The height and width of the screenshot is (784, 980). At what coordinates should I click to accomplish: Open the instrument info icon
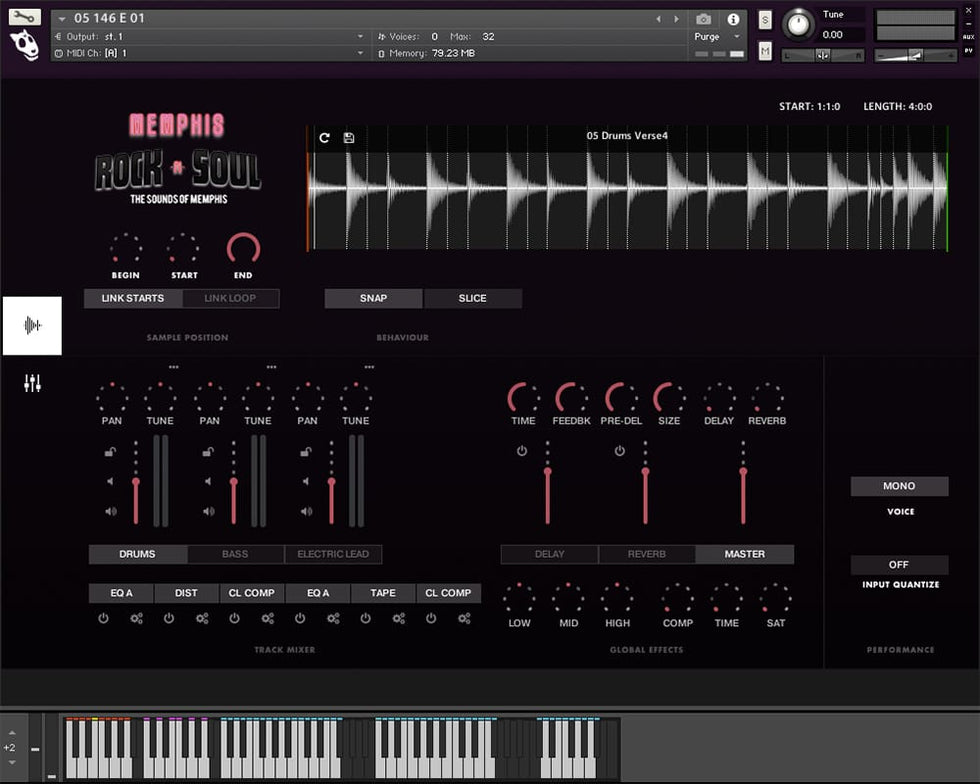(733, 19)
